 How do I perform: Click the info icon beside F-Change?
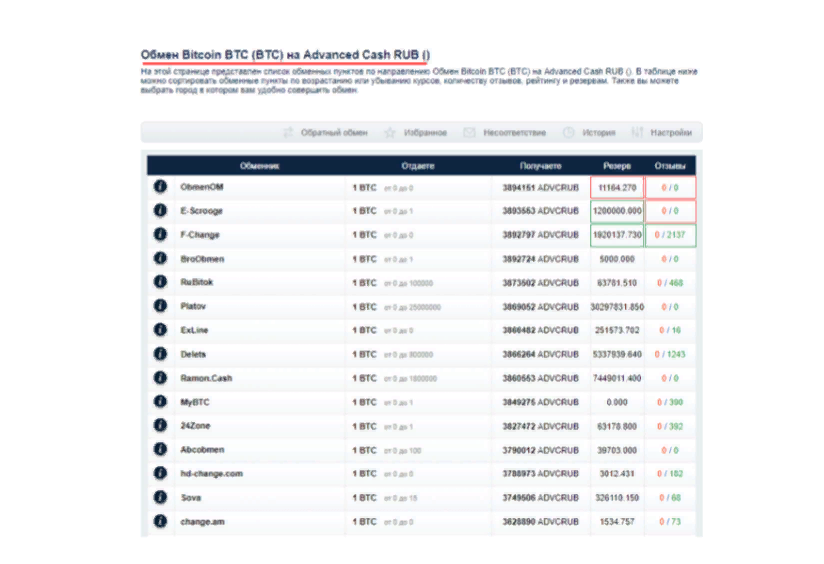click(x=159, y=235)
